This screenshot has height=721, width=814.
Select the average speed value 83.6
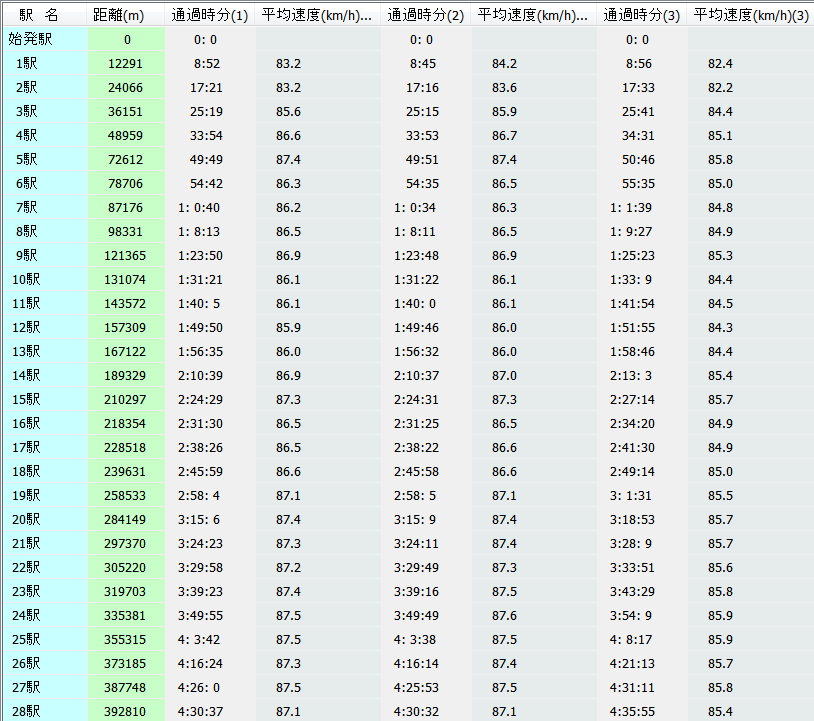point(505,87)
